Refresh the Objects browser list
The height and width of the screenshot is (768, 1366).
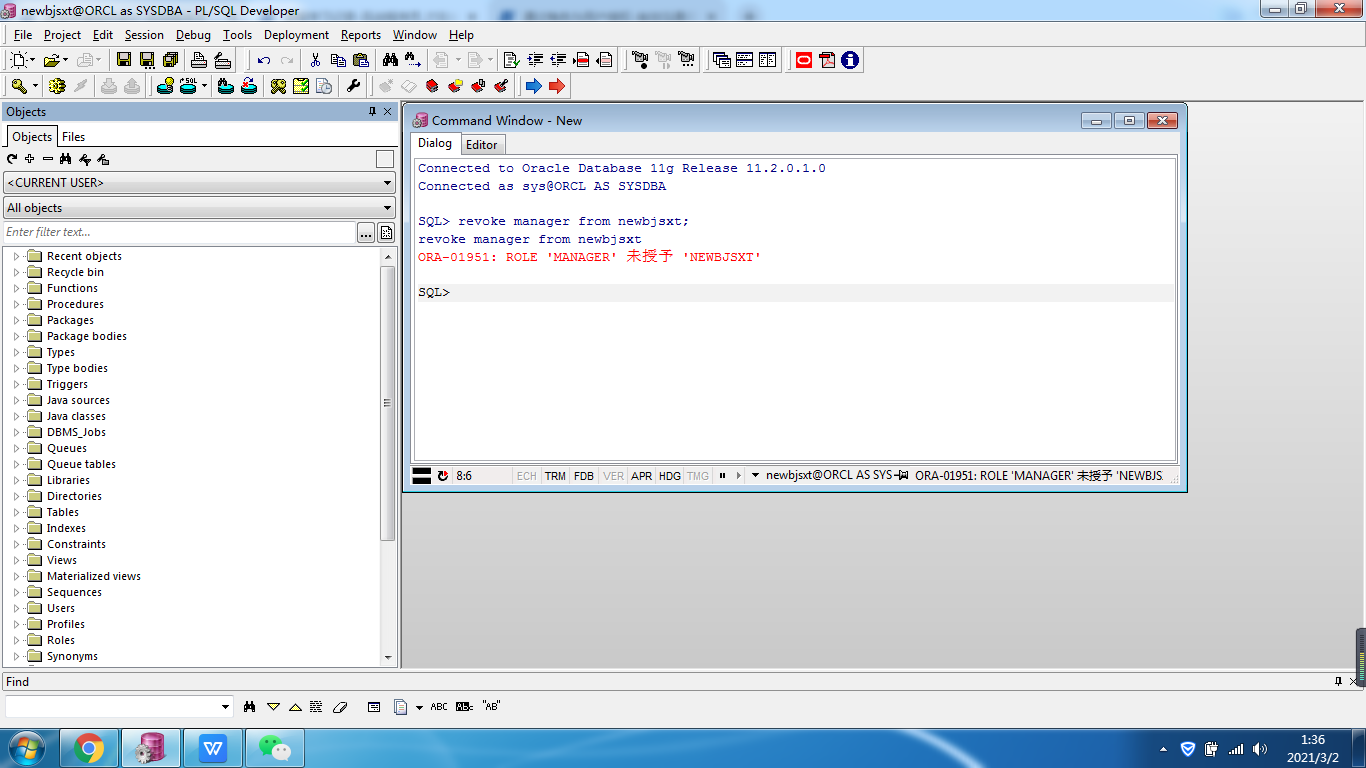(x=12, y=159)
